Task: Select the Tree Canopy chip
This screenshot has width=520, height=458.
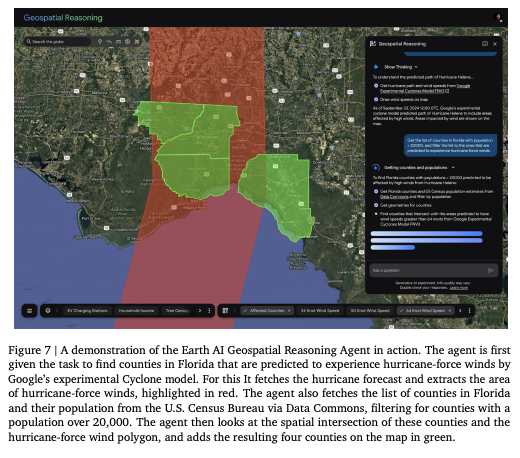Action: (x=178, y=311)
